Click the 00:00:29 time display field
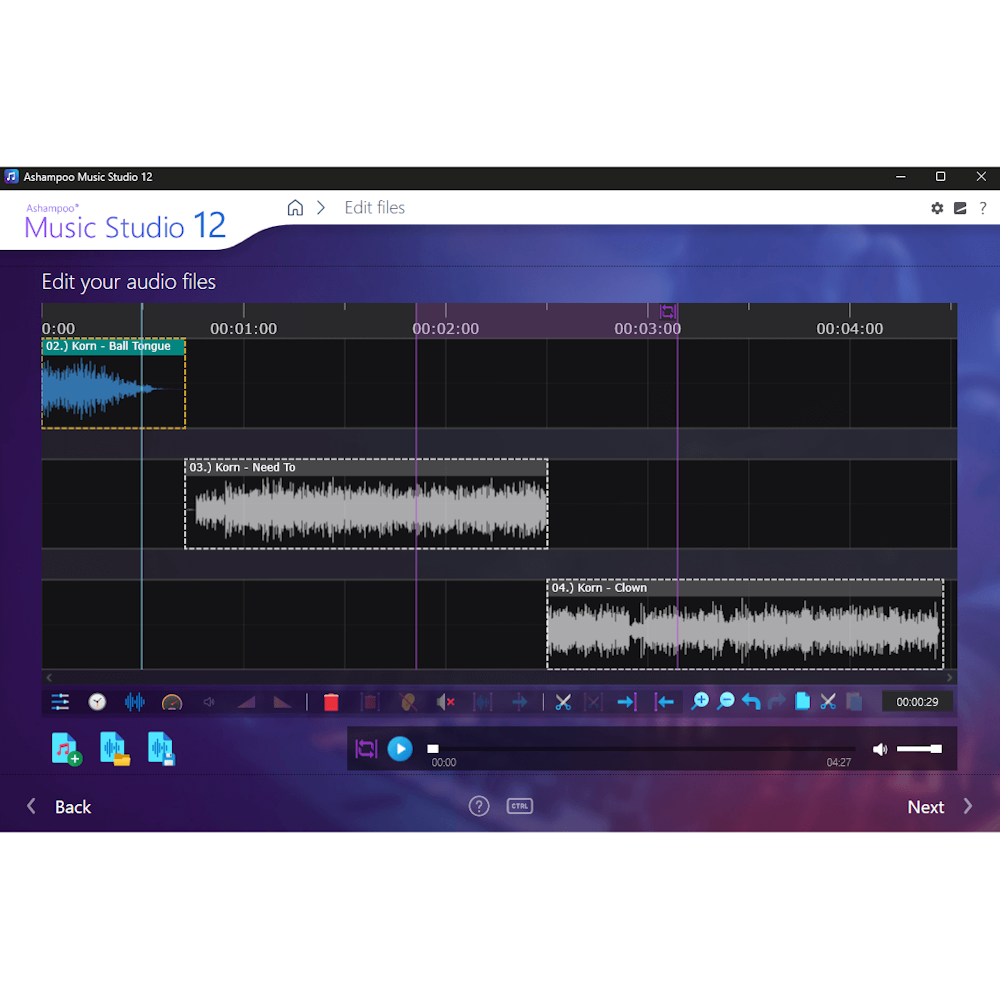The width and height of the screenshot is (1000, 1000). pyautogui.click(x=917, y=702)
